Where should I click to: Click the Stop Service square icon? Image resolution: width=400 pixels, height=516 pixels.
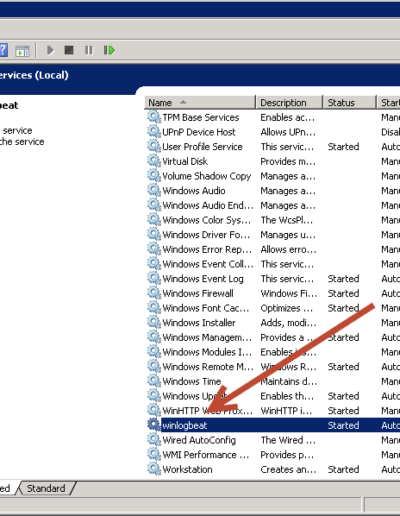(69, 50)
